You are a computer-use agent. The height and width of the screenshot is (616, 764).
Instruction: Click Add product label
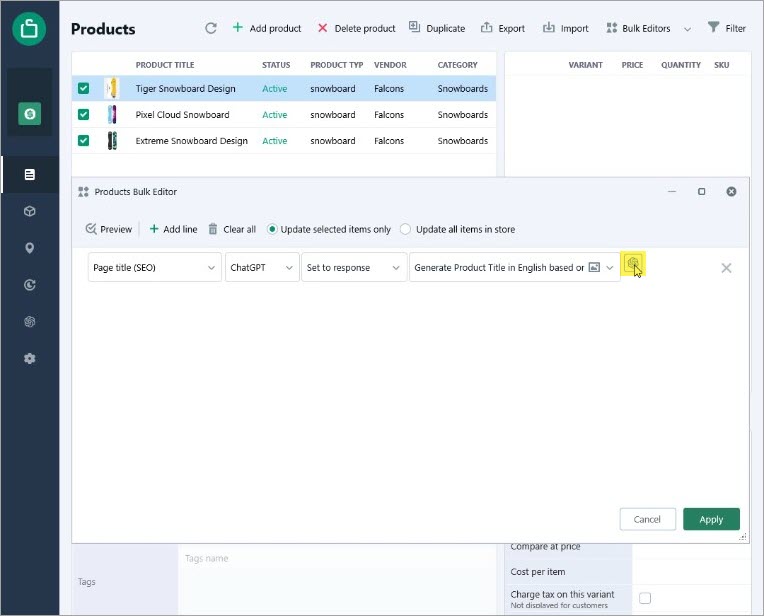pos(275,28)
